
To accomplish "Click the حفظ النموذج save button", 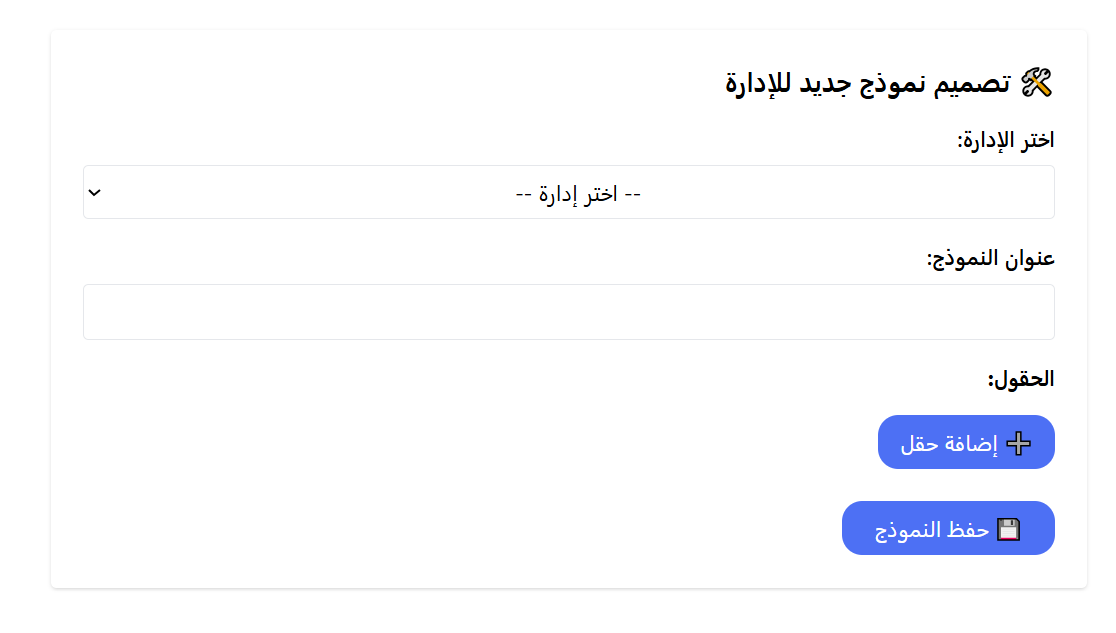I will click(948, 528).
